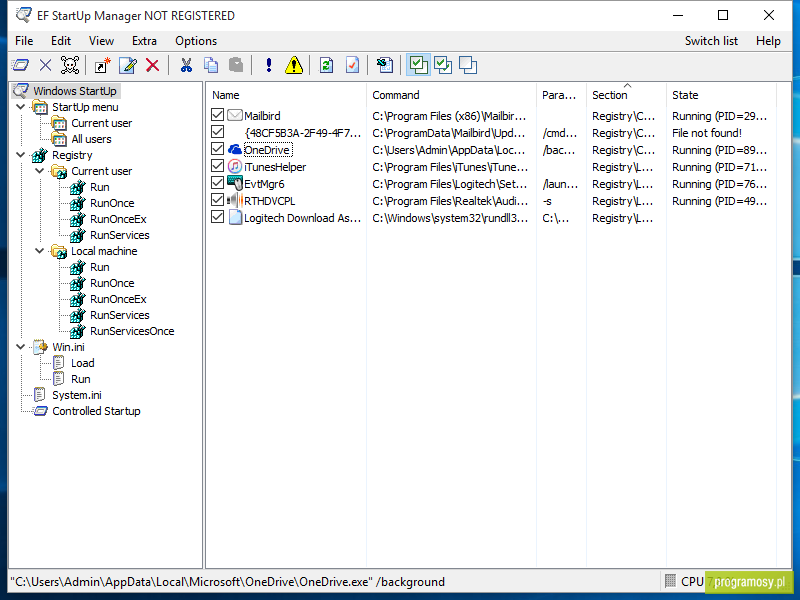The image size is (800, 600).
Task: Create a new startup entry with the shortcut-star icon
Action: pyautogui.click(x=103, y=65)
